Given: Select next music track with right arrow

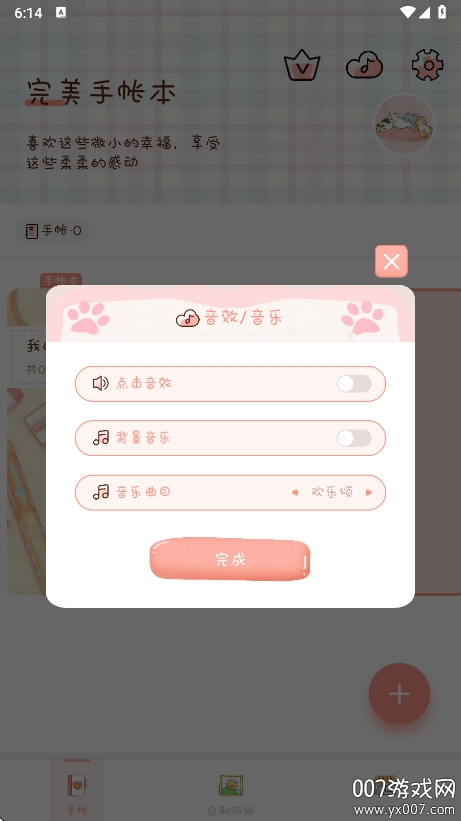Looking at the screenshot, I should tap(369, 492).
